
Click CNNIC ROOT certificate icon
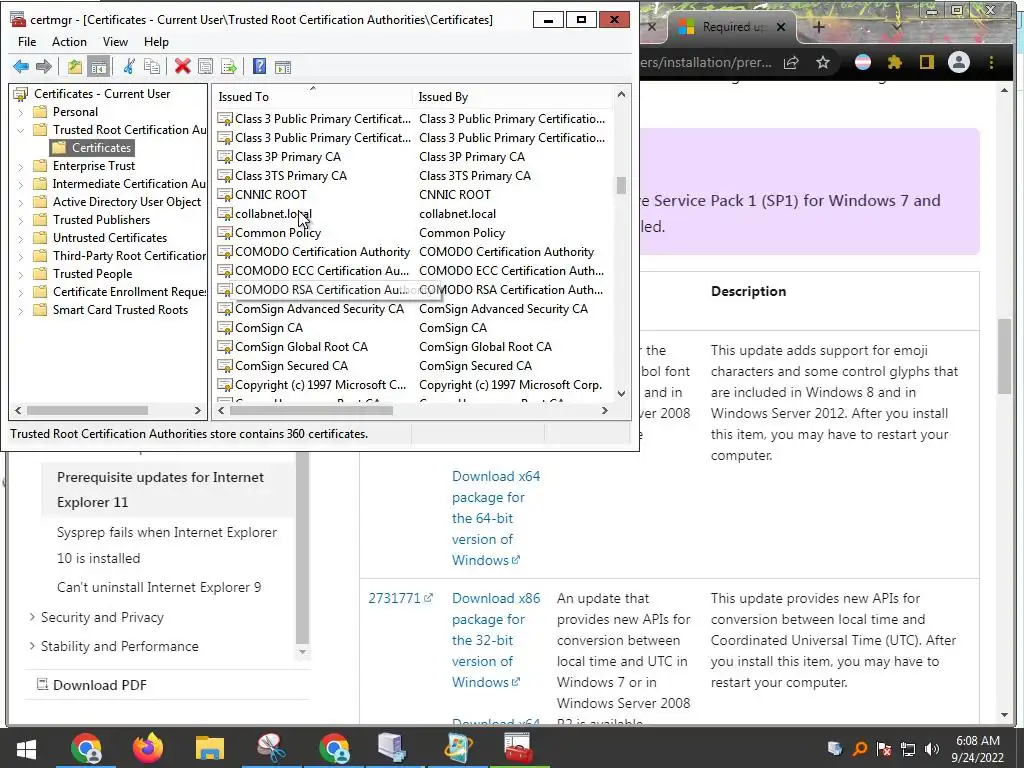225,195
